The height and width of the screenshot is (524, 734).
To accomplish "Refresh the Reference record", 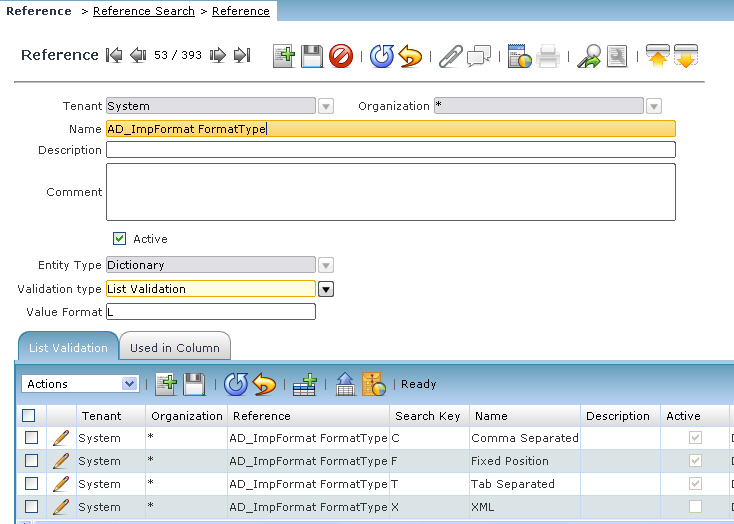I will [x=382, y=56].
